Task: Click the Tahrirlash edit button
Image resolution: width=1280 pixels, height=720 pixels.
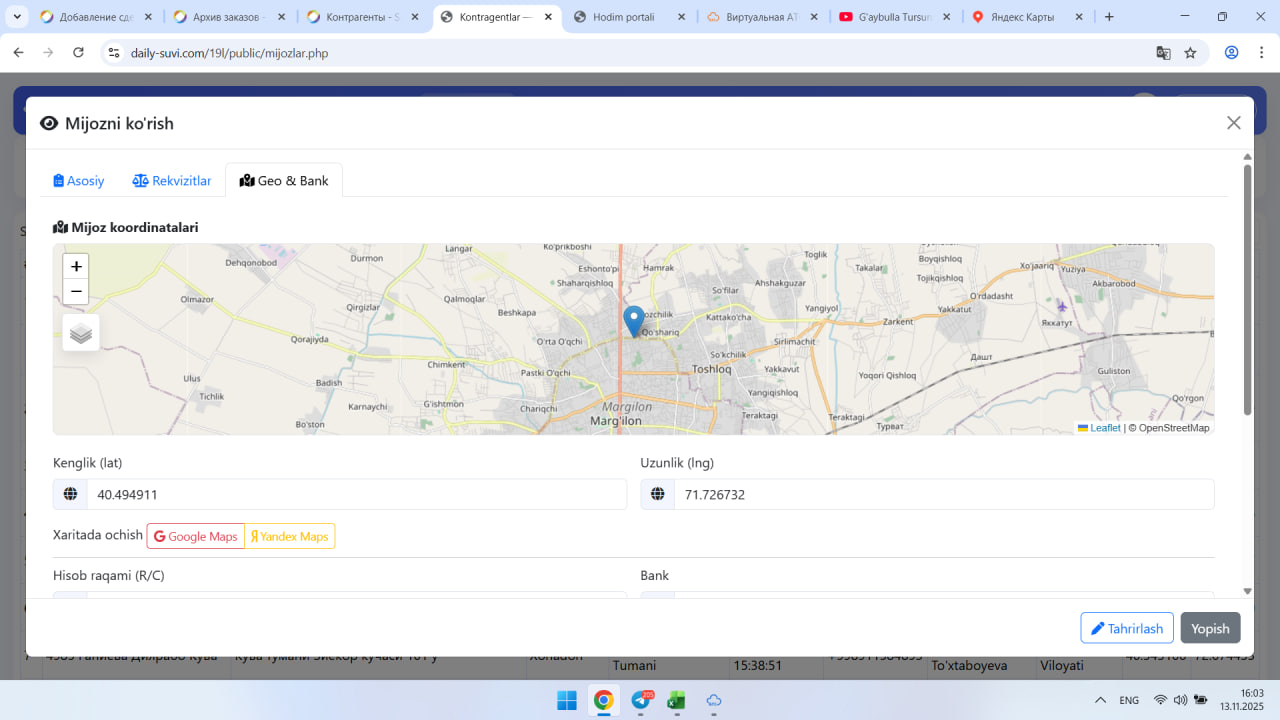Action: (1126, 628)
